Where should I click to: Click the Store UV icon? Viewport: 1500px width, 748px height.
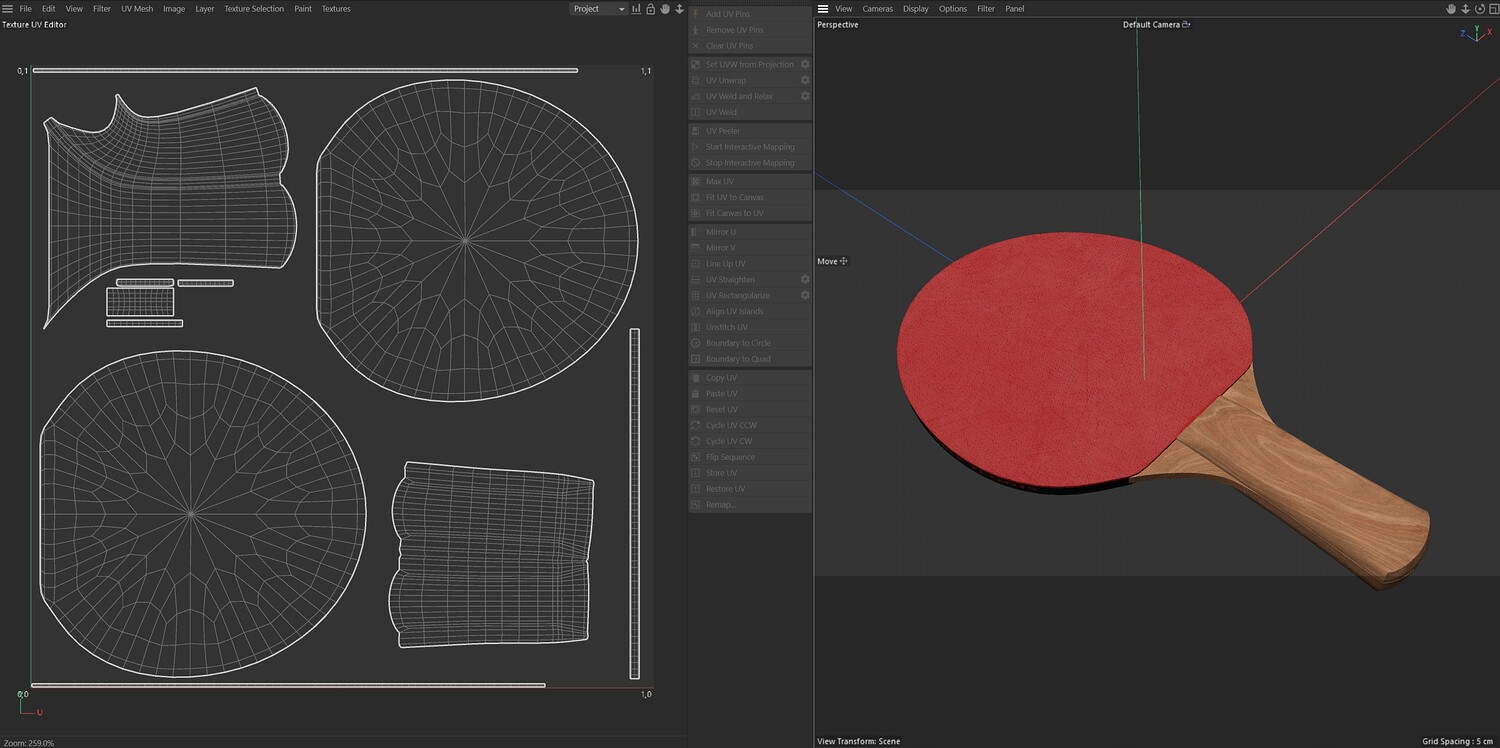[696, 474]
